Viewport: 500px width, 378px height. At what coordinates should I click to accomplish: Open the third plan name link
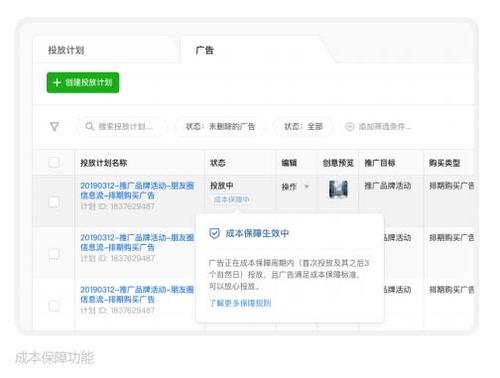137,294
